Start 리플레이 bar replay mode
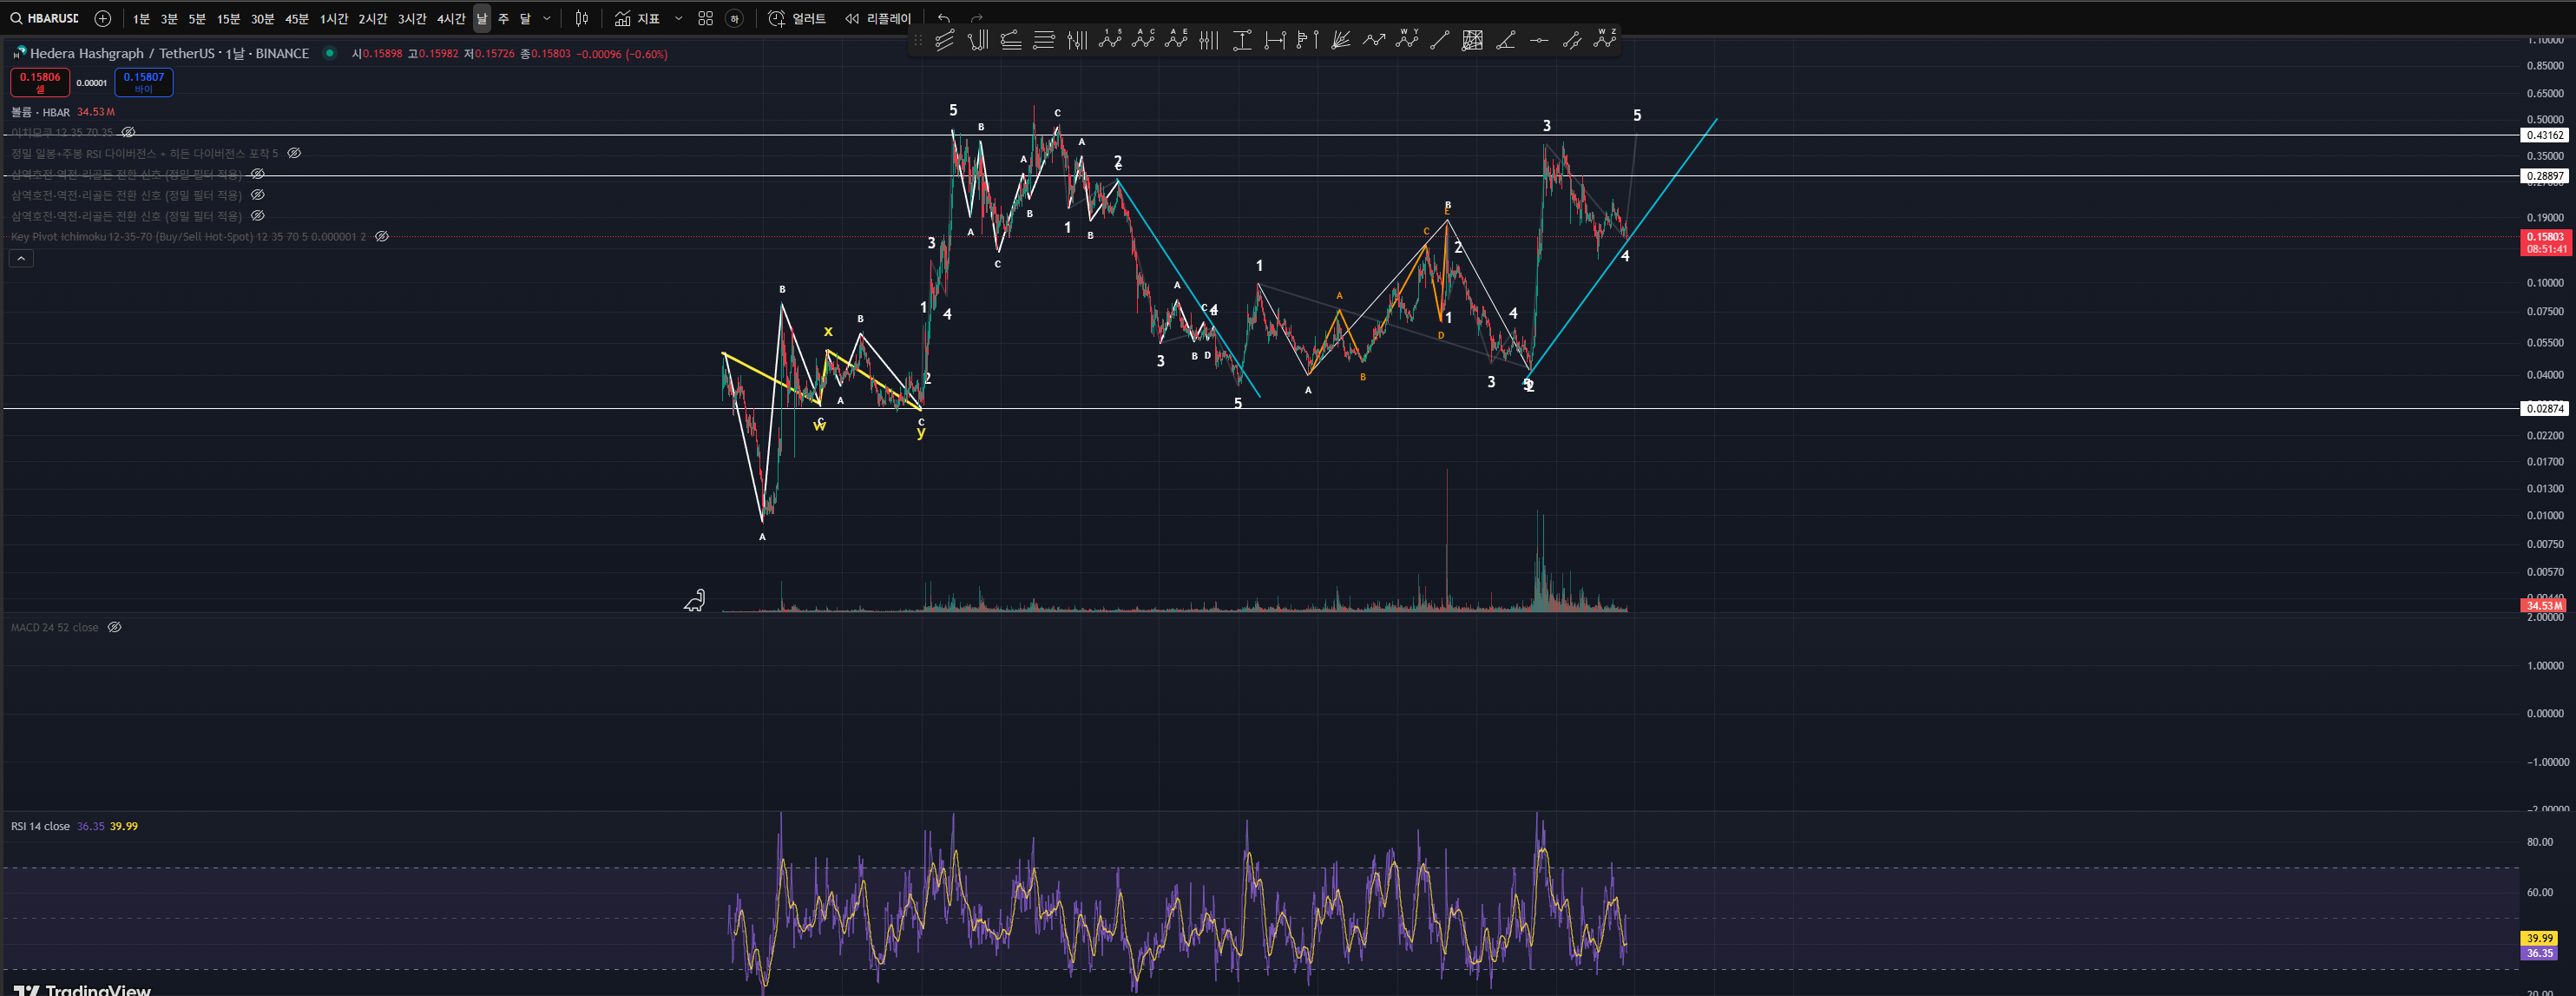This screenshot has height=996, width=2576. (879, 18)
